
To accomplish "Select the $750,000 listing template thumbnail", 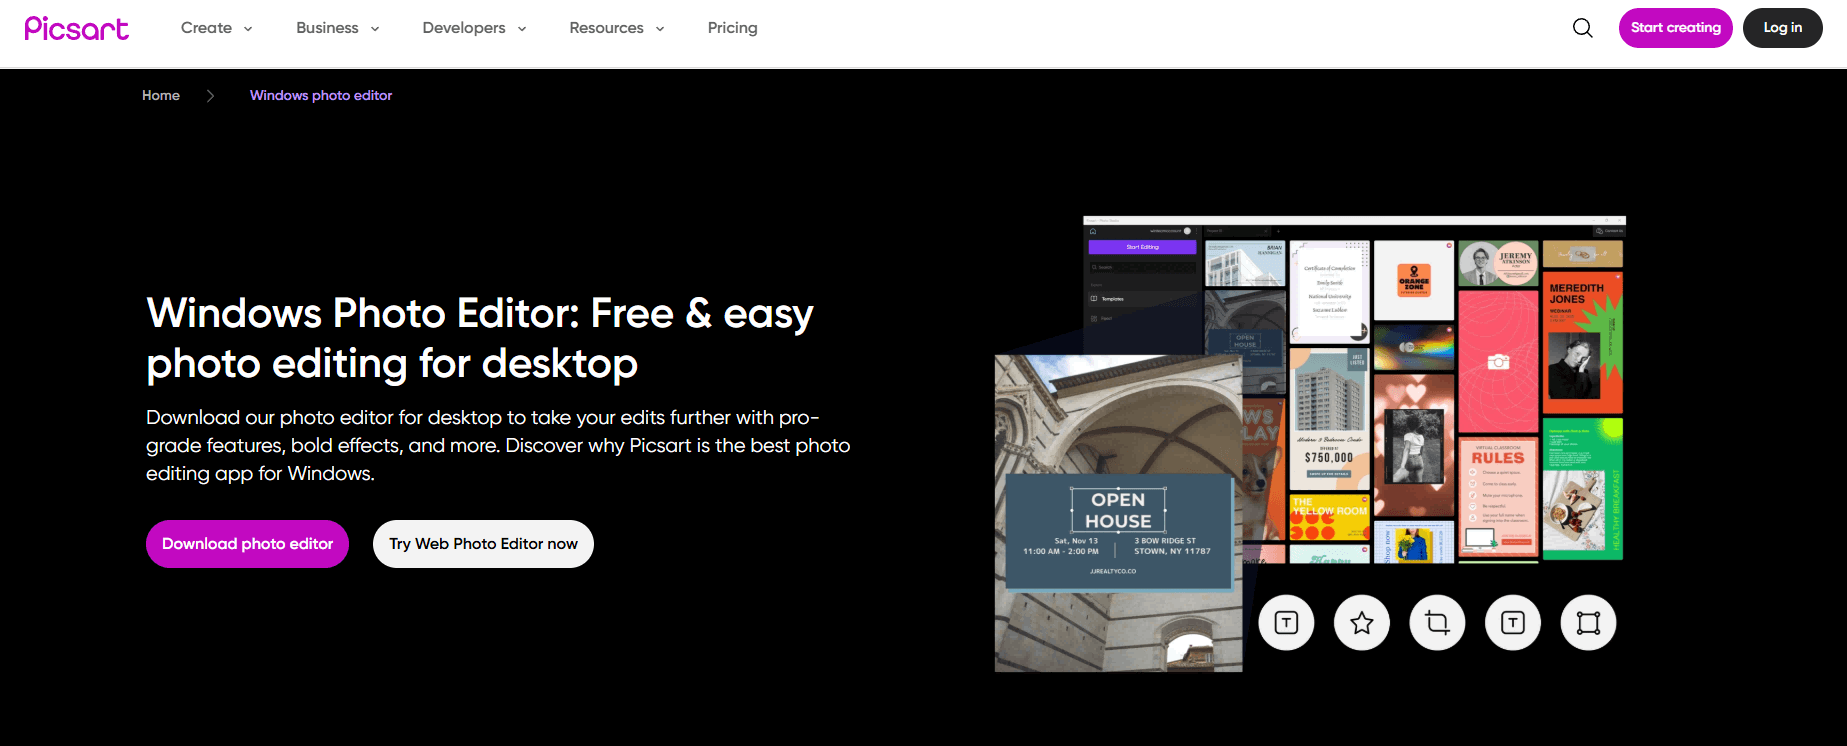I will tap(1329, 417).
